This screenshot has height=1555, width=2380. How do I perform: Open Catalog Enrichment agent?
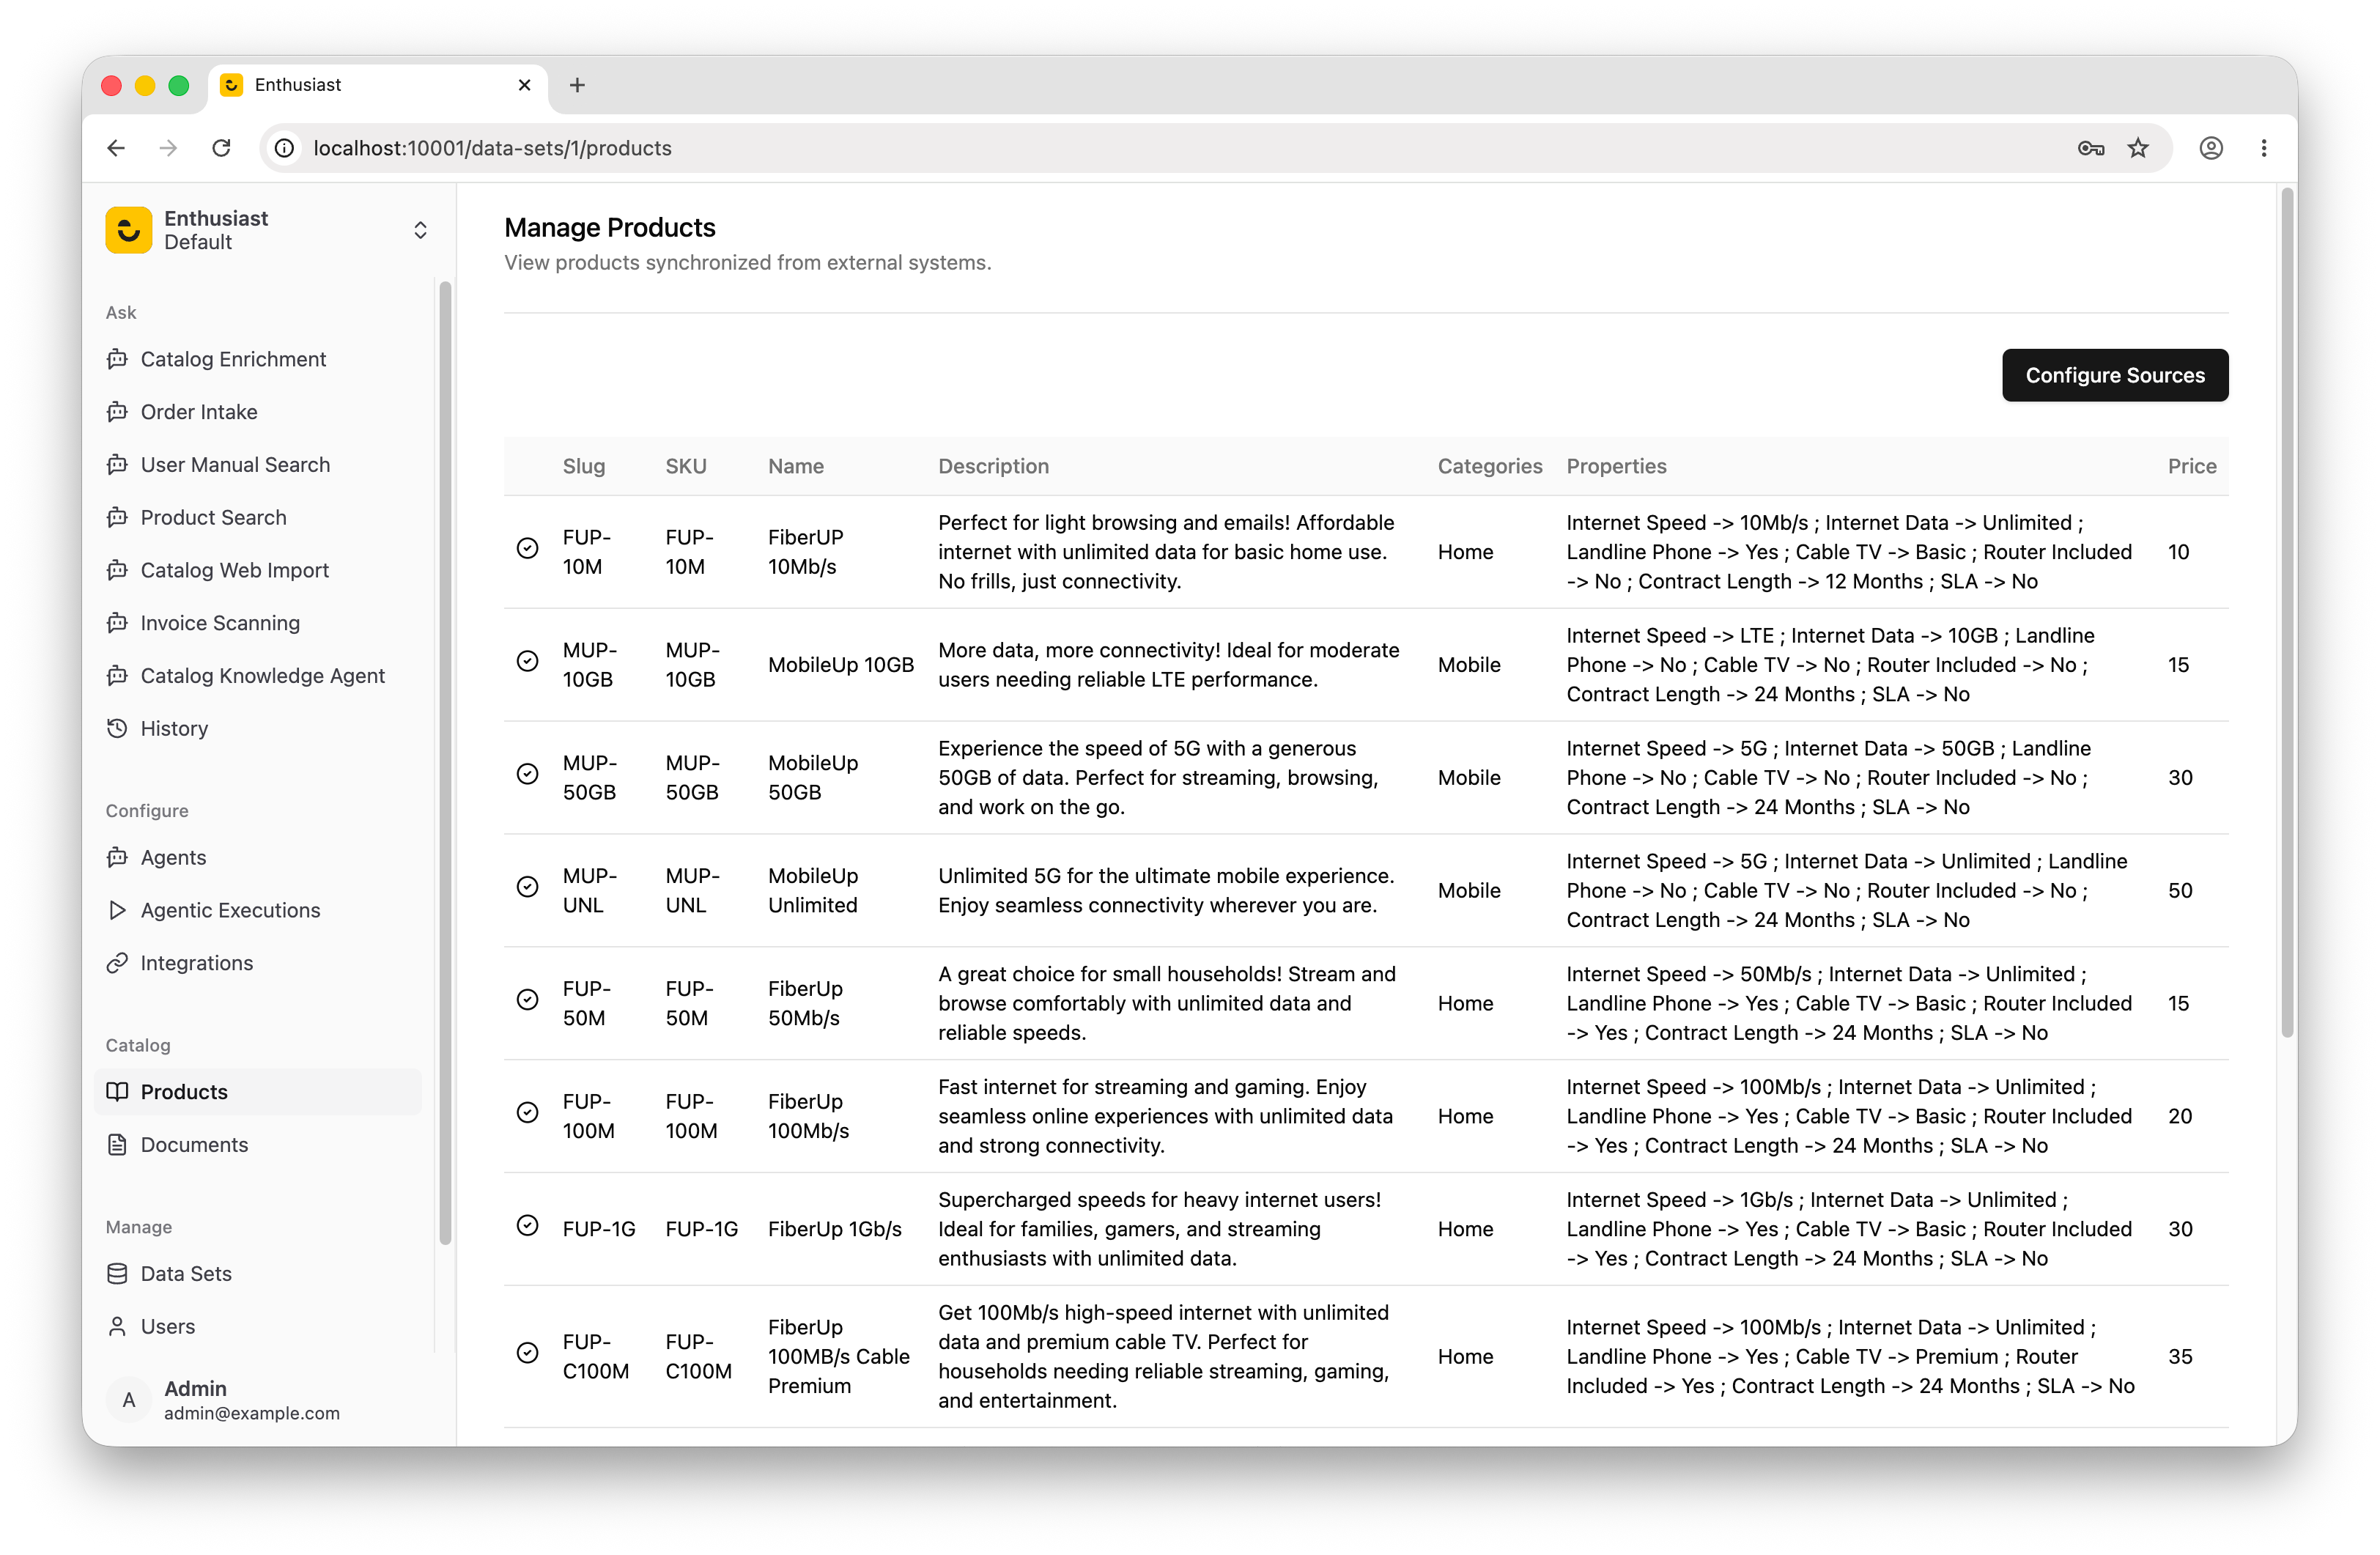point(232,359)
